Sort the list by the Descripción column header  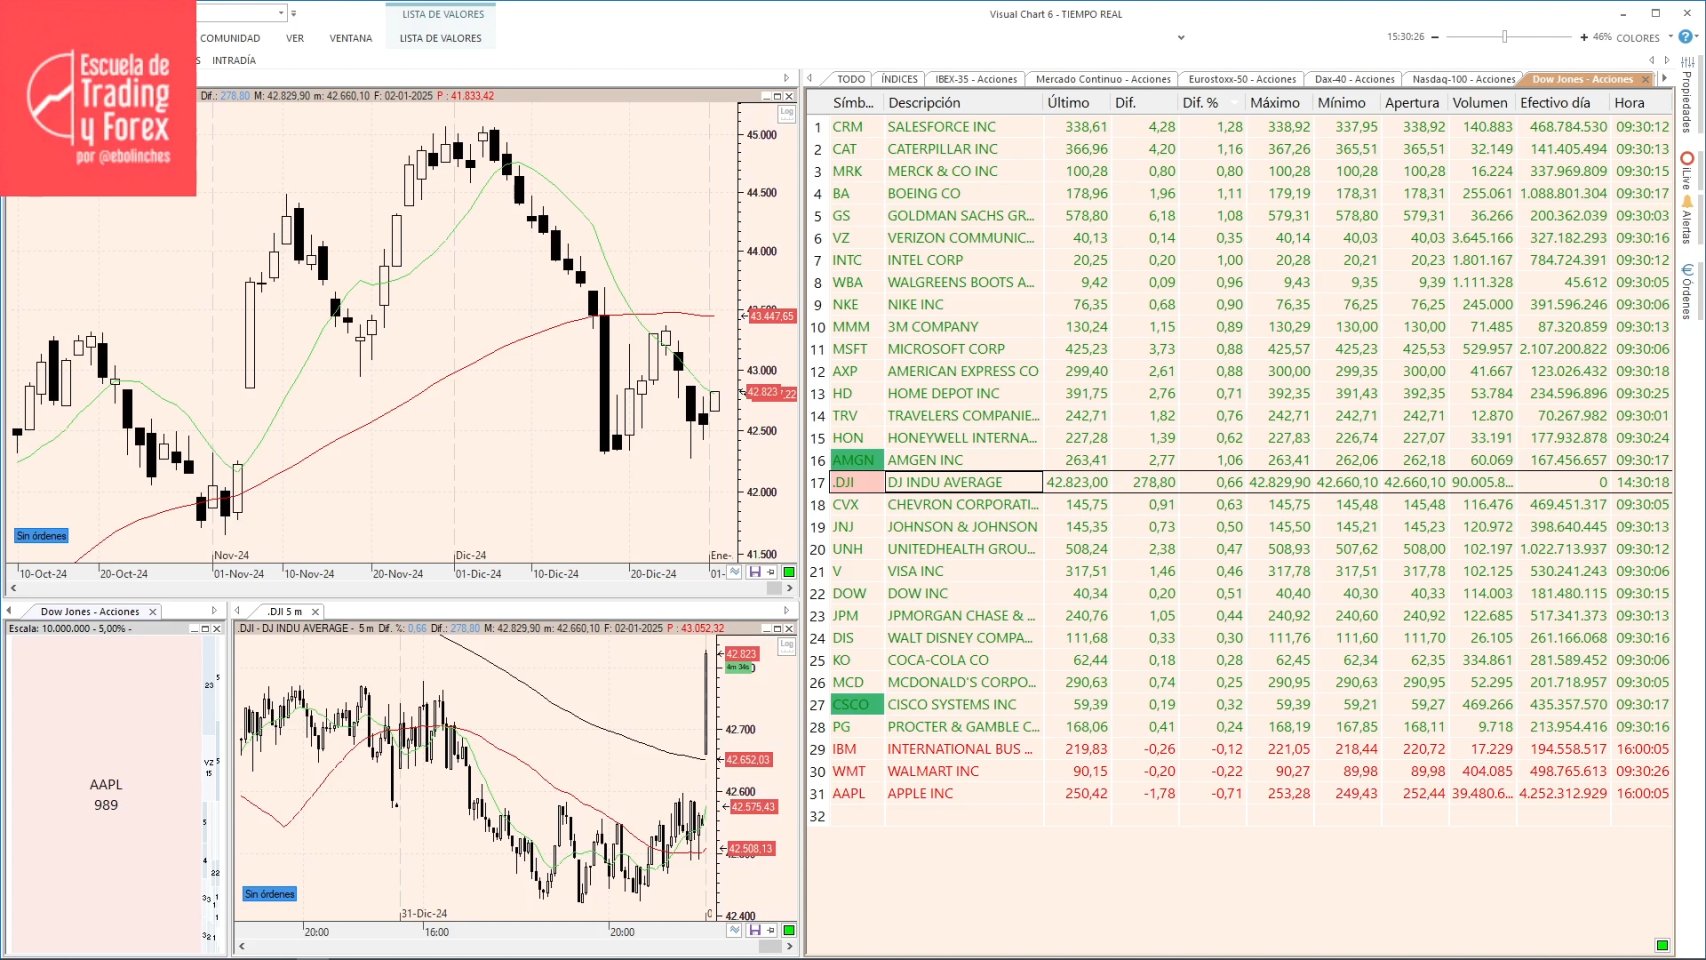(962, 102)
